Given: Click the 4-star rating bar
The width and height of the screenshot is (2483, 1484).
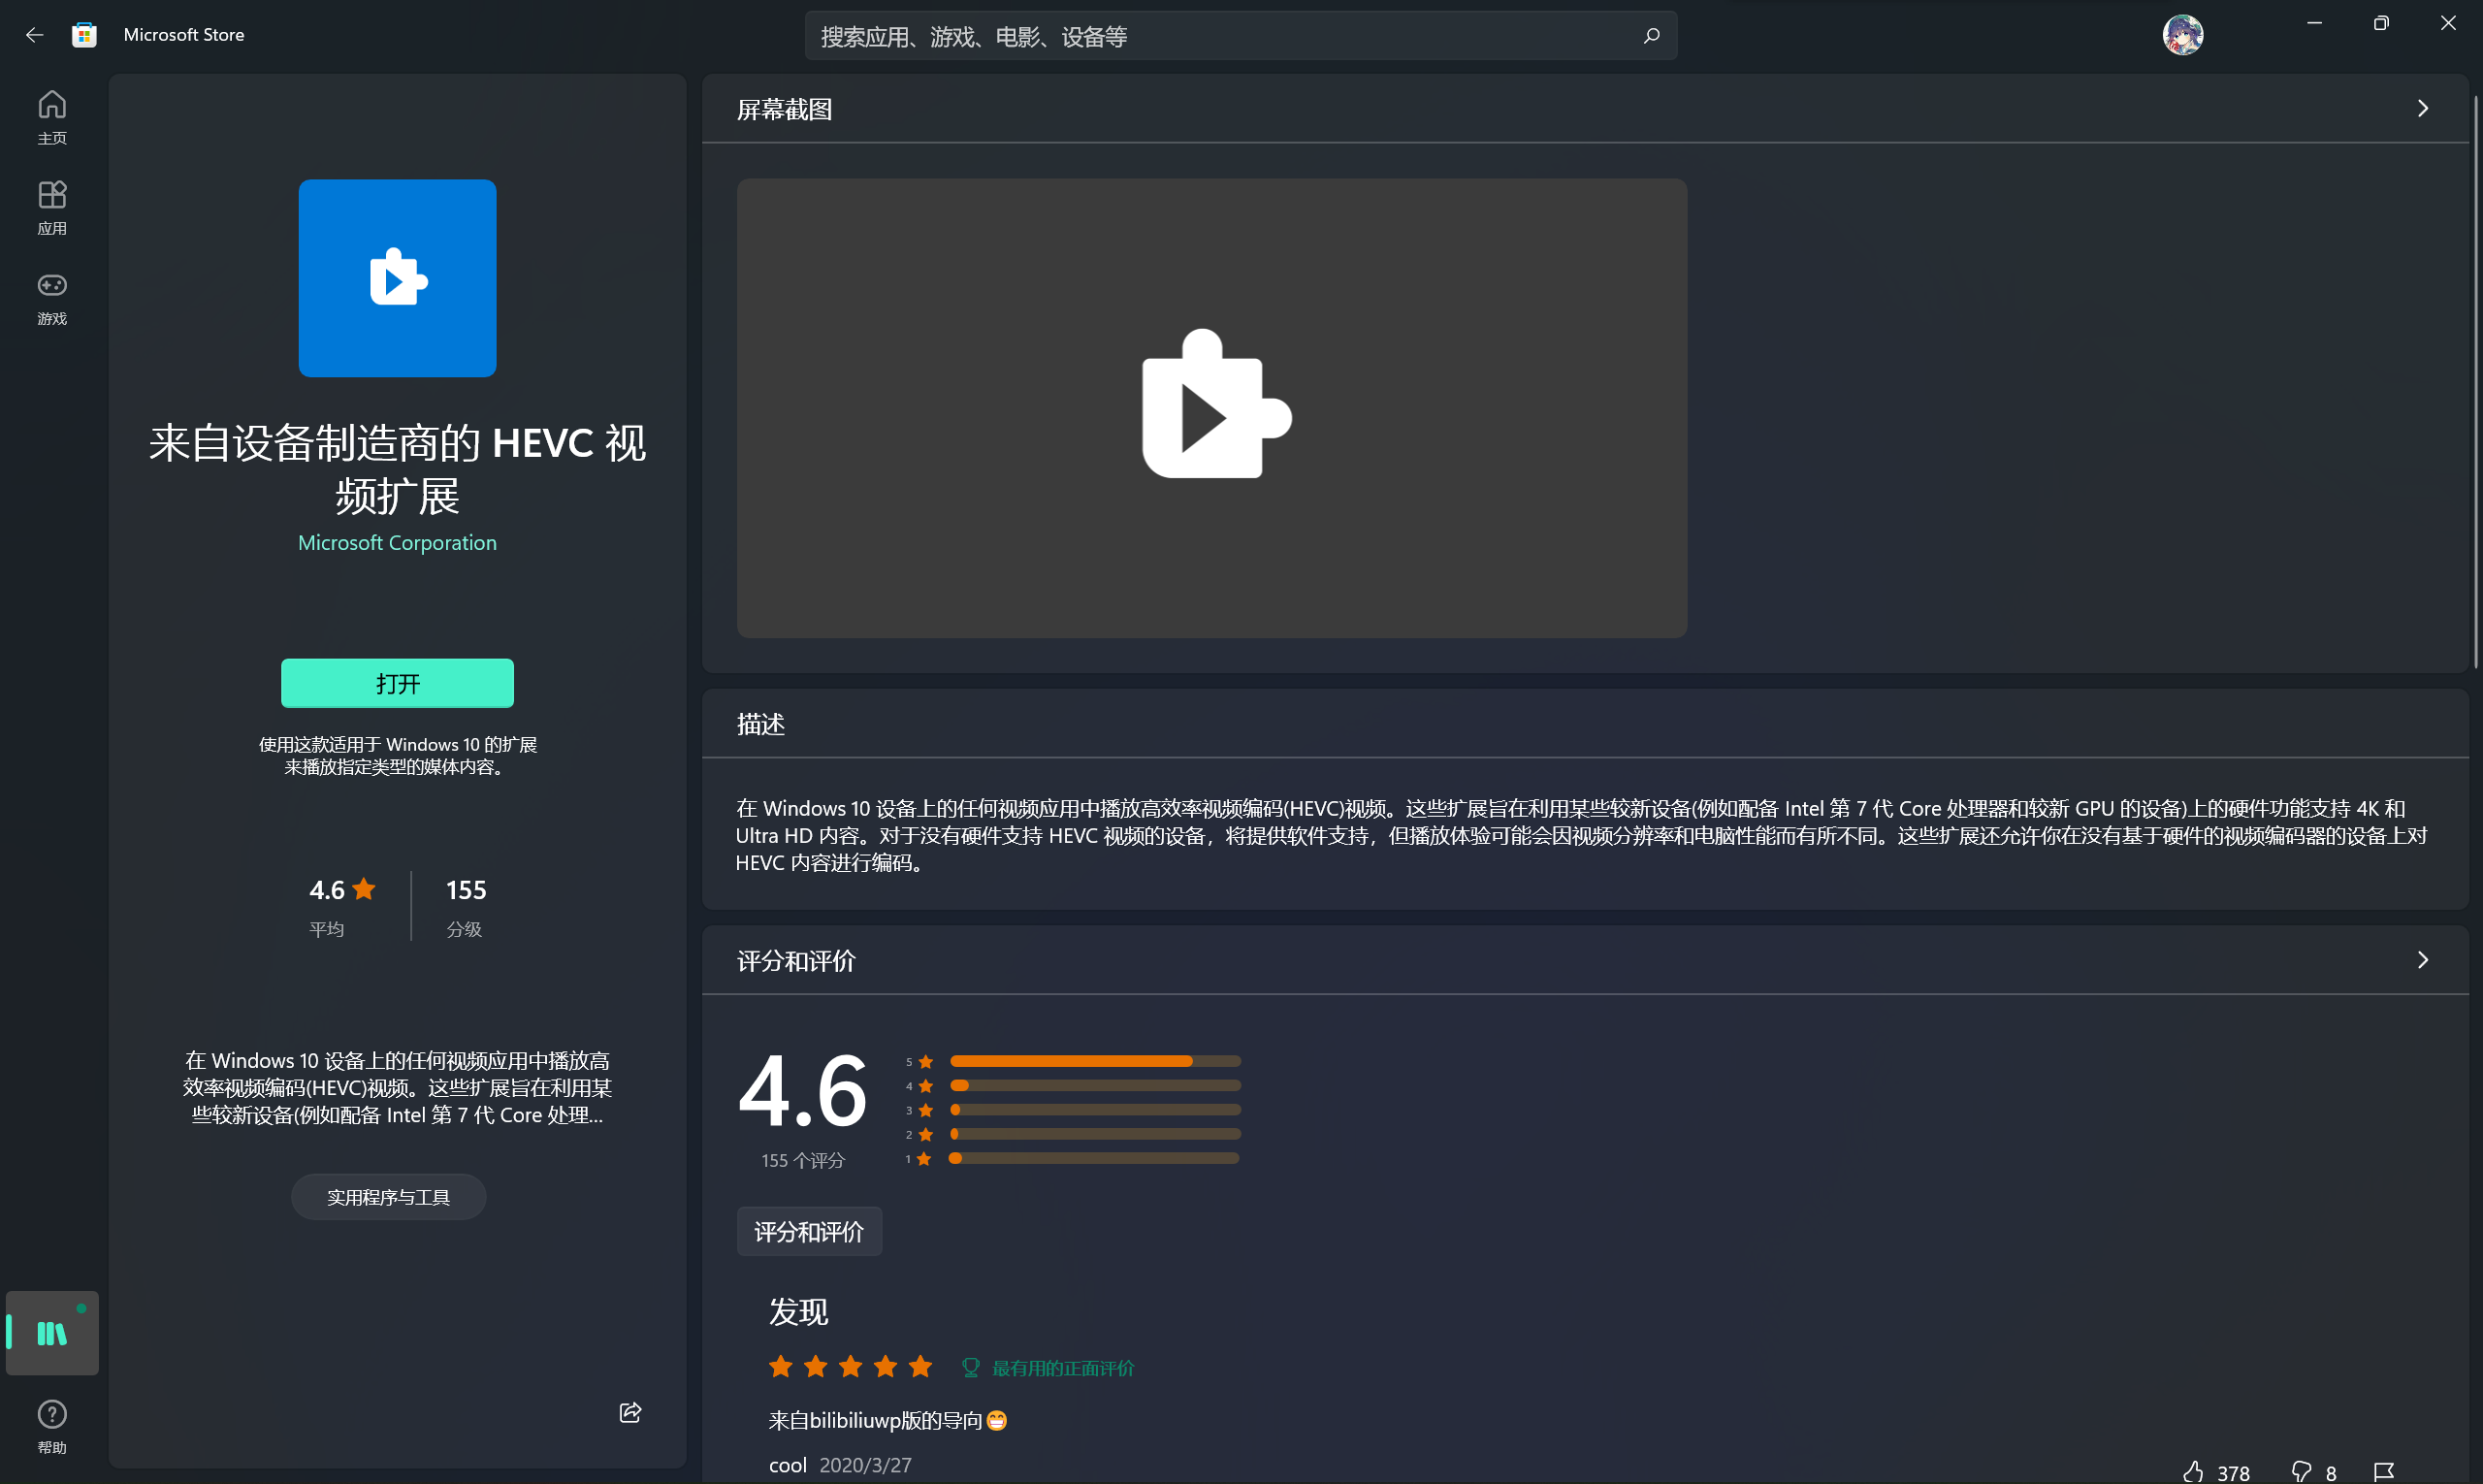Looking at the screenshot, I should click(1095, 1086).
